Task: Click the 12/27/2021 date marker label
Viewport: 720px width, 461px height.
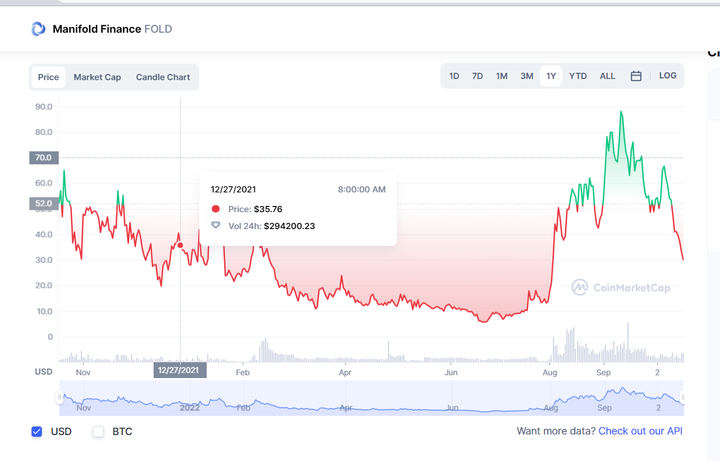Action: point(180,370)
